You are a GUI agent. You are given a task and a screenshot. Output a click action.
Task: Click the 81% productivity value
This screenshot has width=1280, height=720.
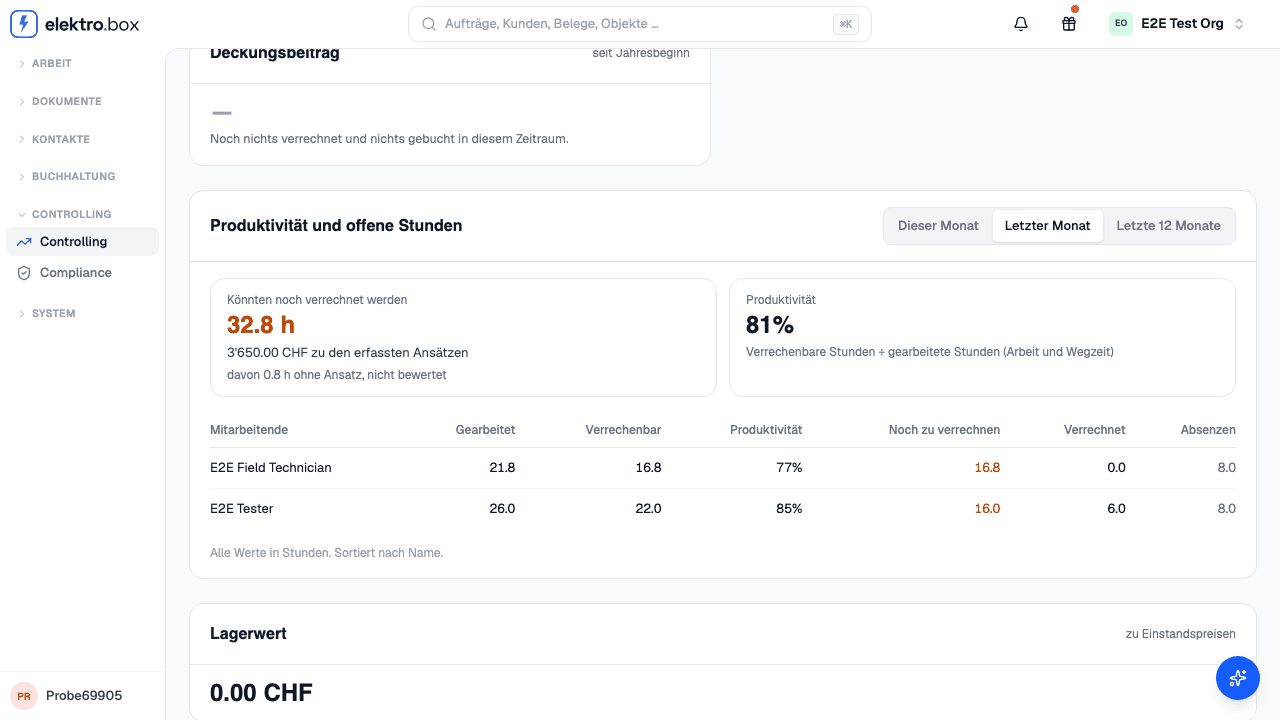pyautogui.click(x=770, y=325)
